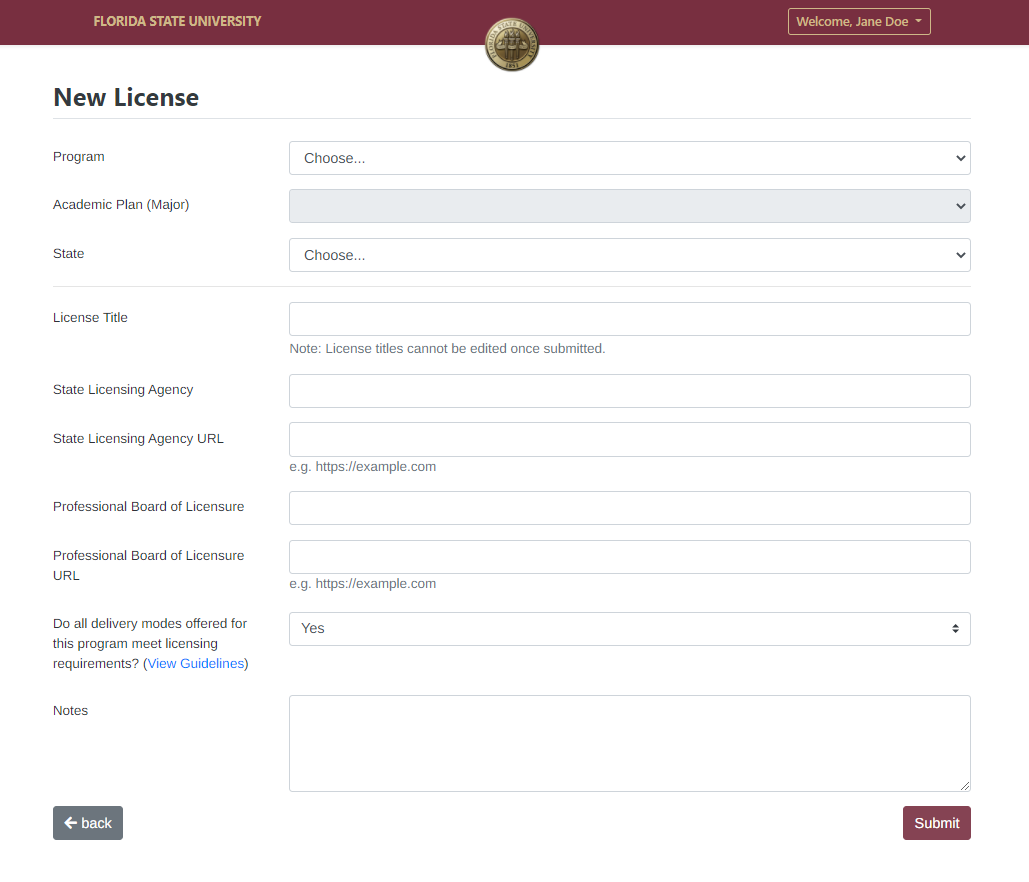Click the Academic Plan dropdown chevron
This screenshot has width=1029, height=882.
point(959,205)
